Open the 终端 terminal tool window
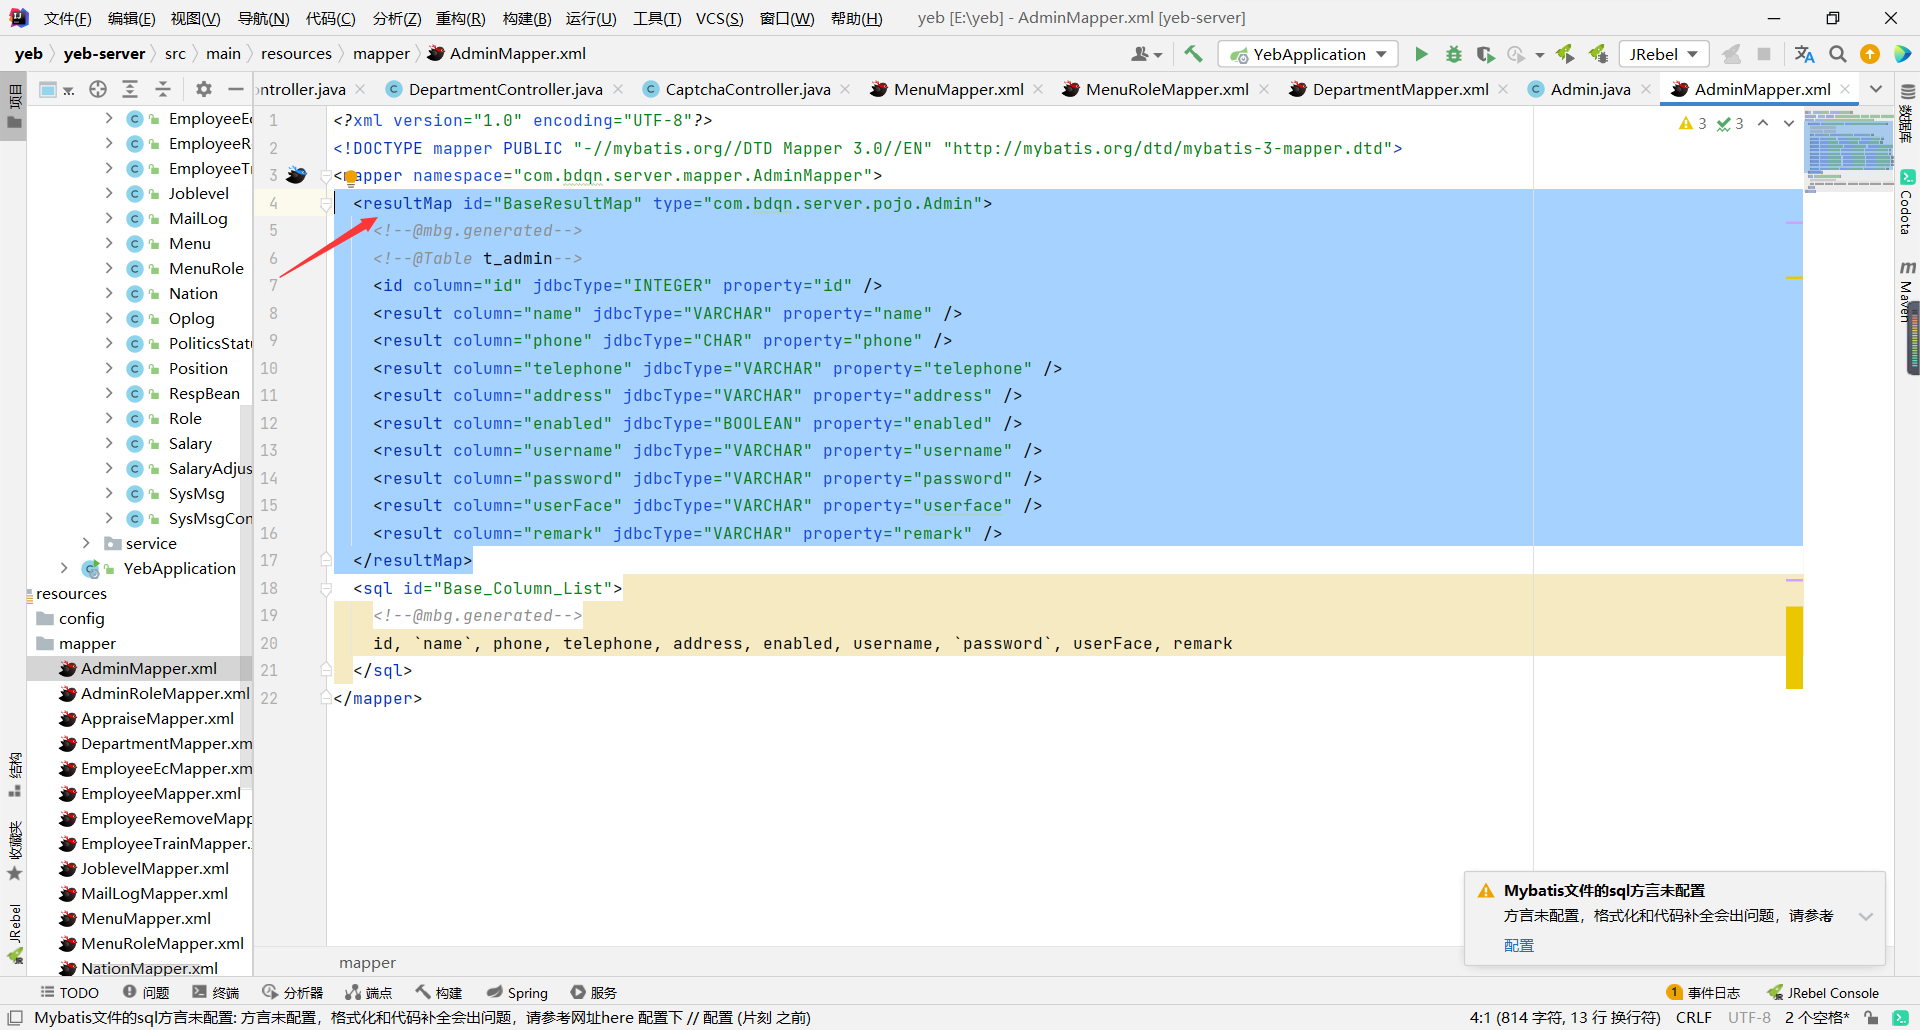 coord(216,993)
